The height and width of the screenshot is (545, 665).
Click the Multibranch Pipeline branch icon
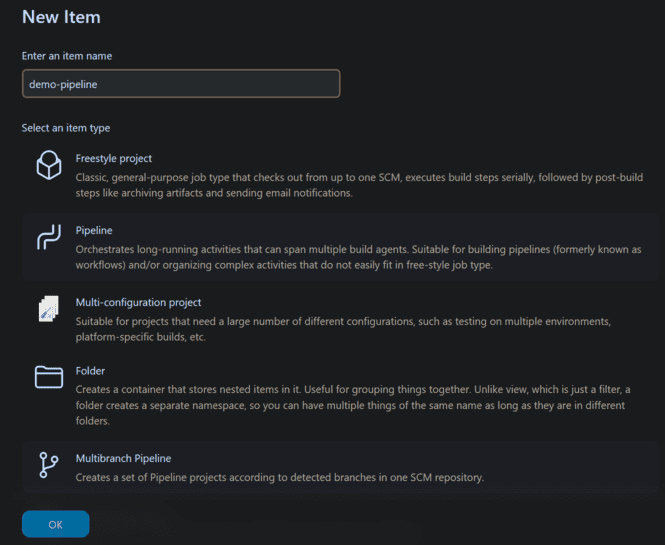coord(49,465)
